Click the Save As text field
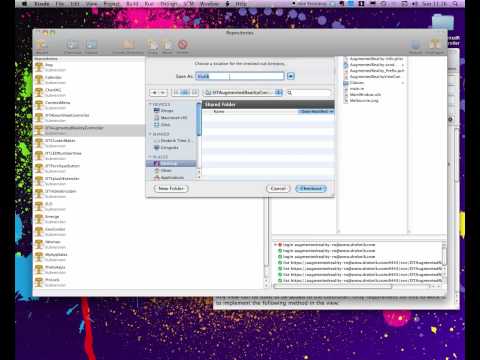Screen dimensions: 480x360 pos(239,76)
